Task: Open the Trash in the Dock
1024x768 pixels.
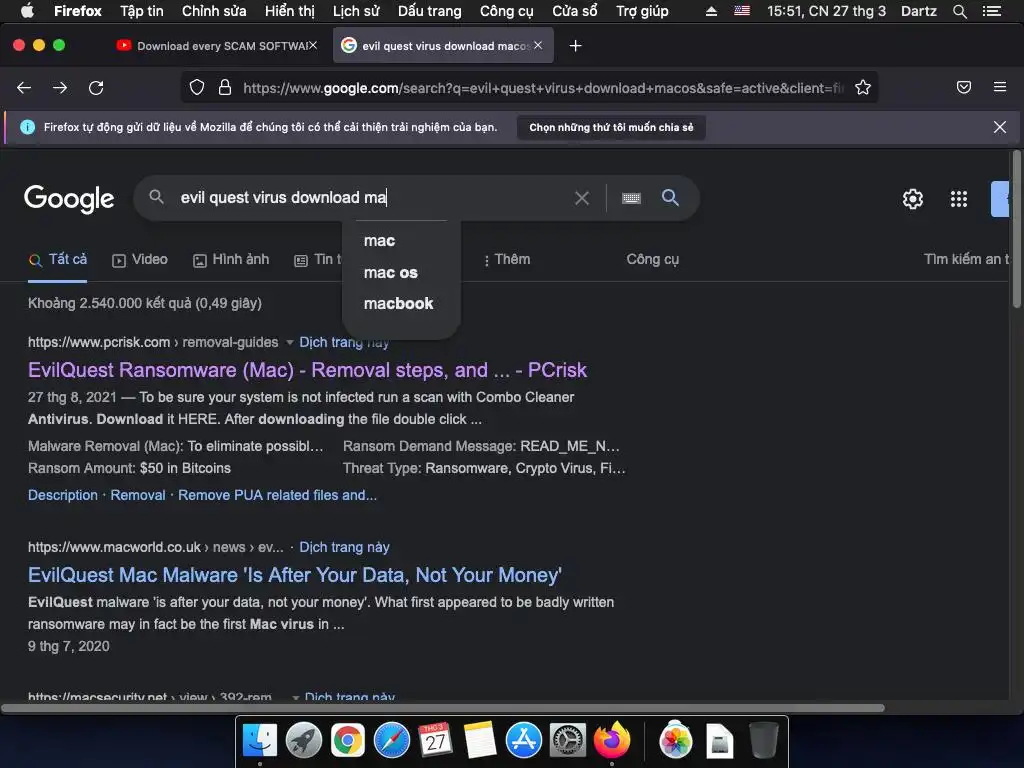Action: tap(763, 741)
